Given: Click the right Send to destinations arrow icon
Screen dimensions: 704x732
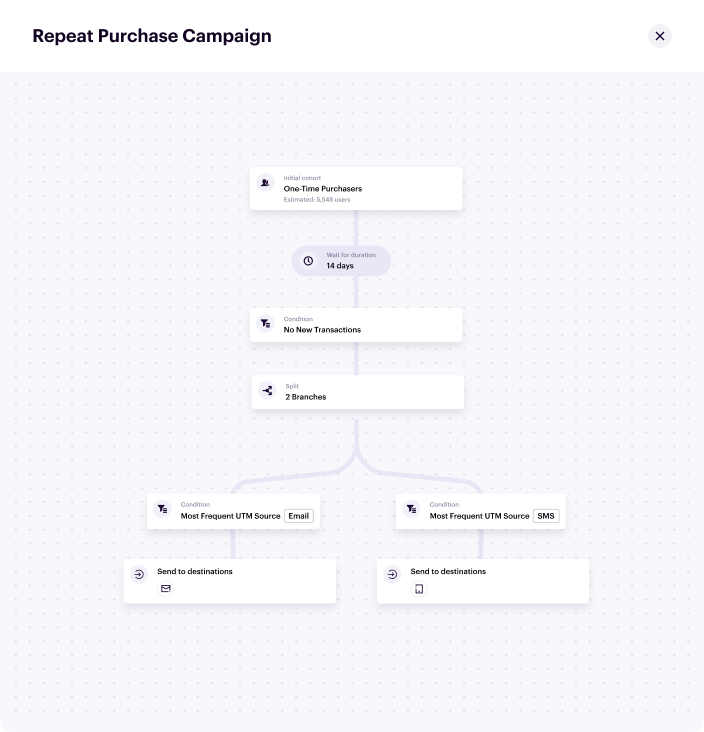Looking at the screenshot, I should pos(392,575).
